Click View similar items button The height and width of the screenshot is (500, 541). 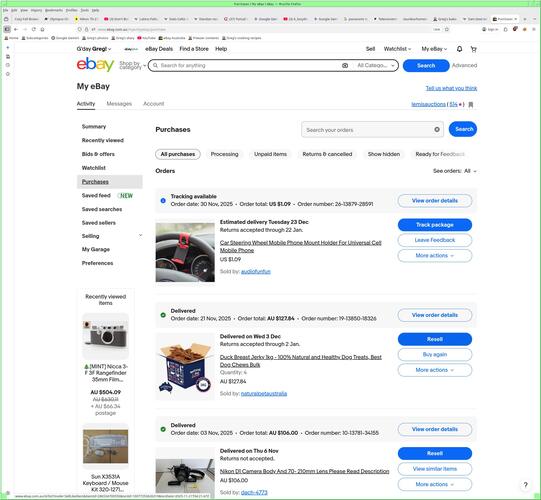point(435,469)
